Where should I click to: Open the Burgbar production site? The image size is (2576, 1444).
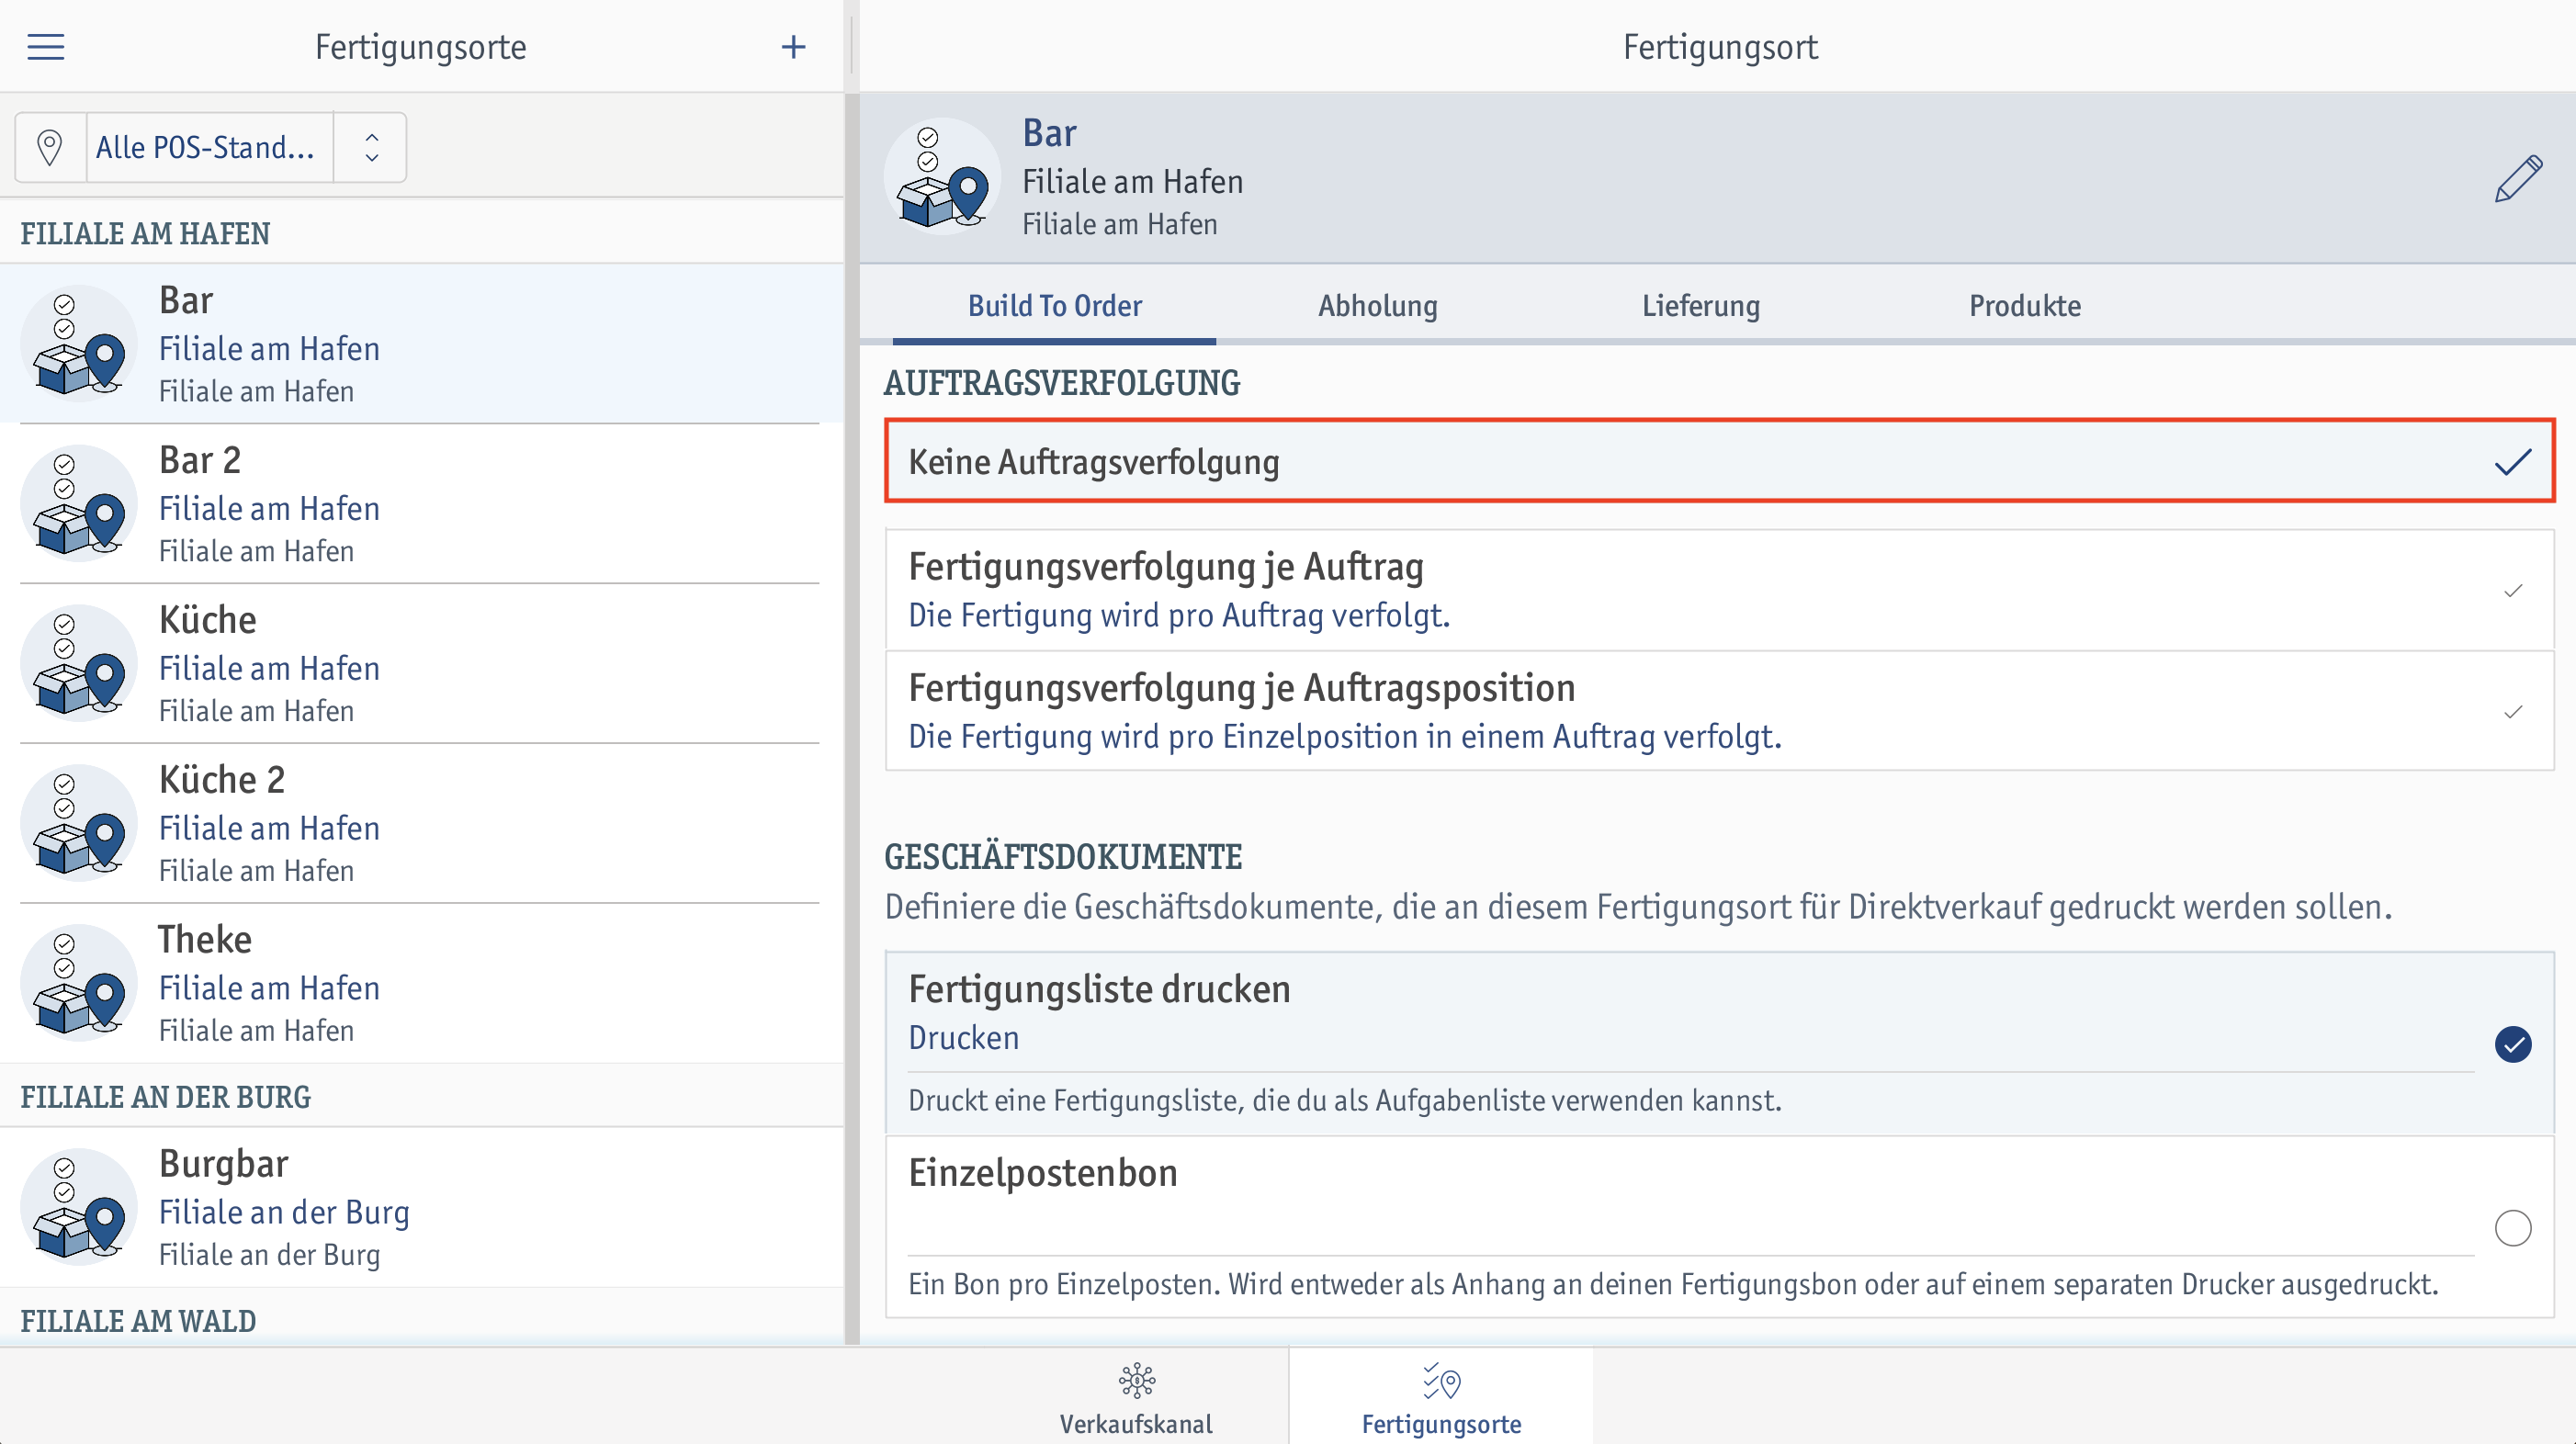pos(420,1207)
